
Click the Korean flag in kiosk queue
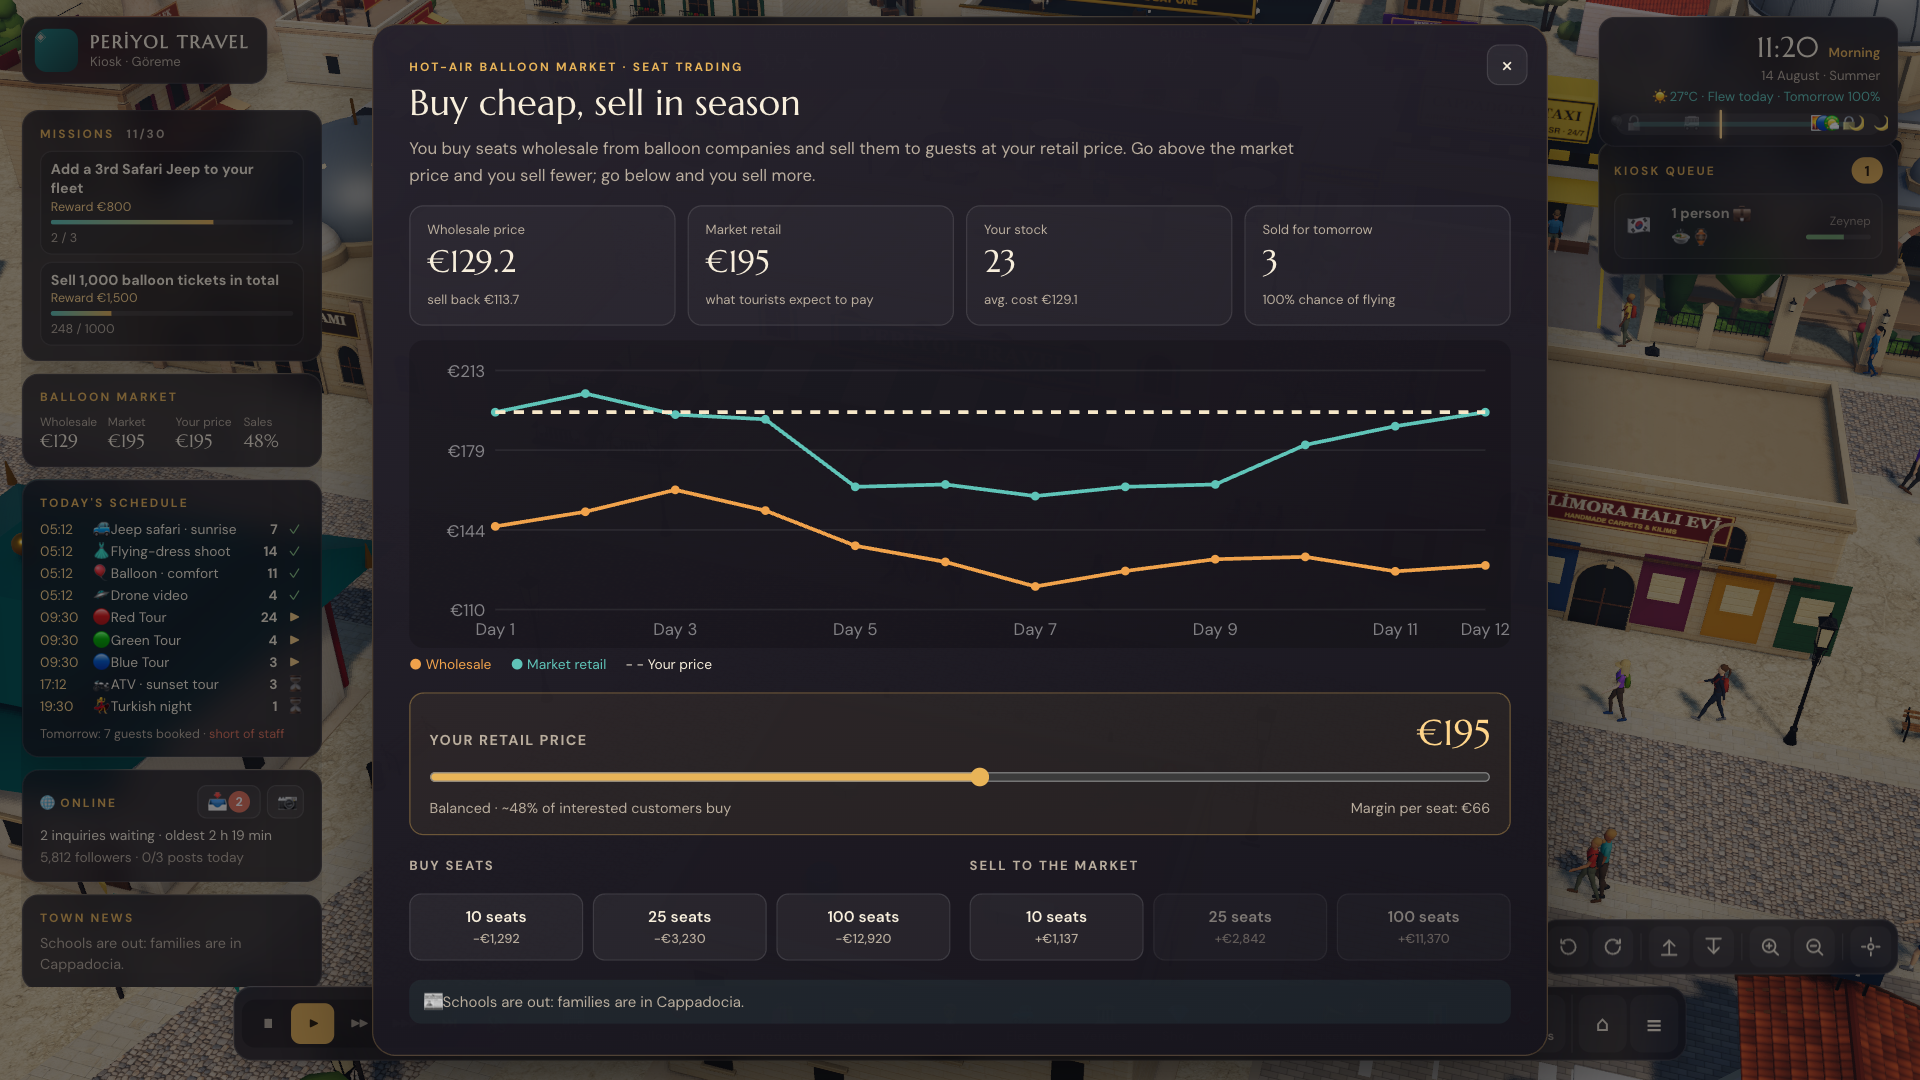point(1639,225)
